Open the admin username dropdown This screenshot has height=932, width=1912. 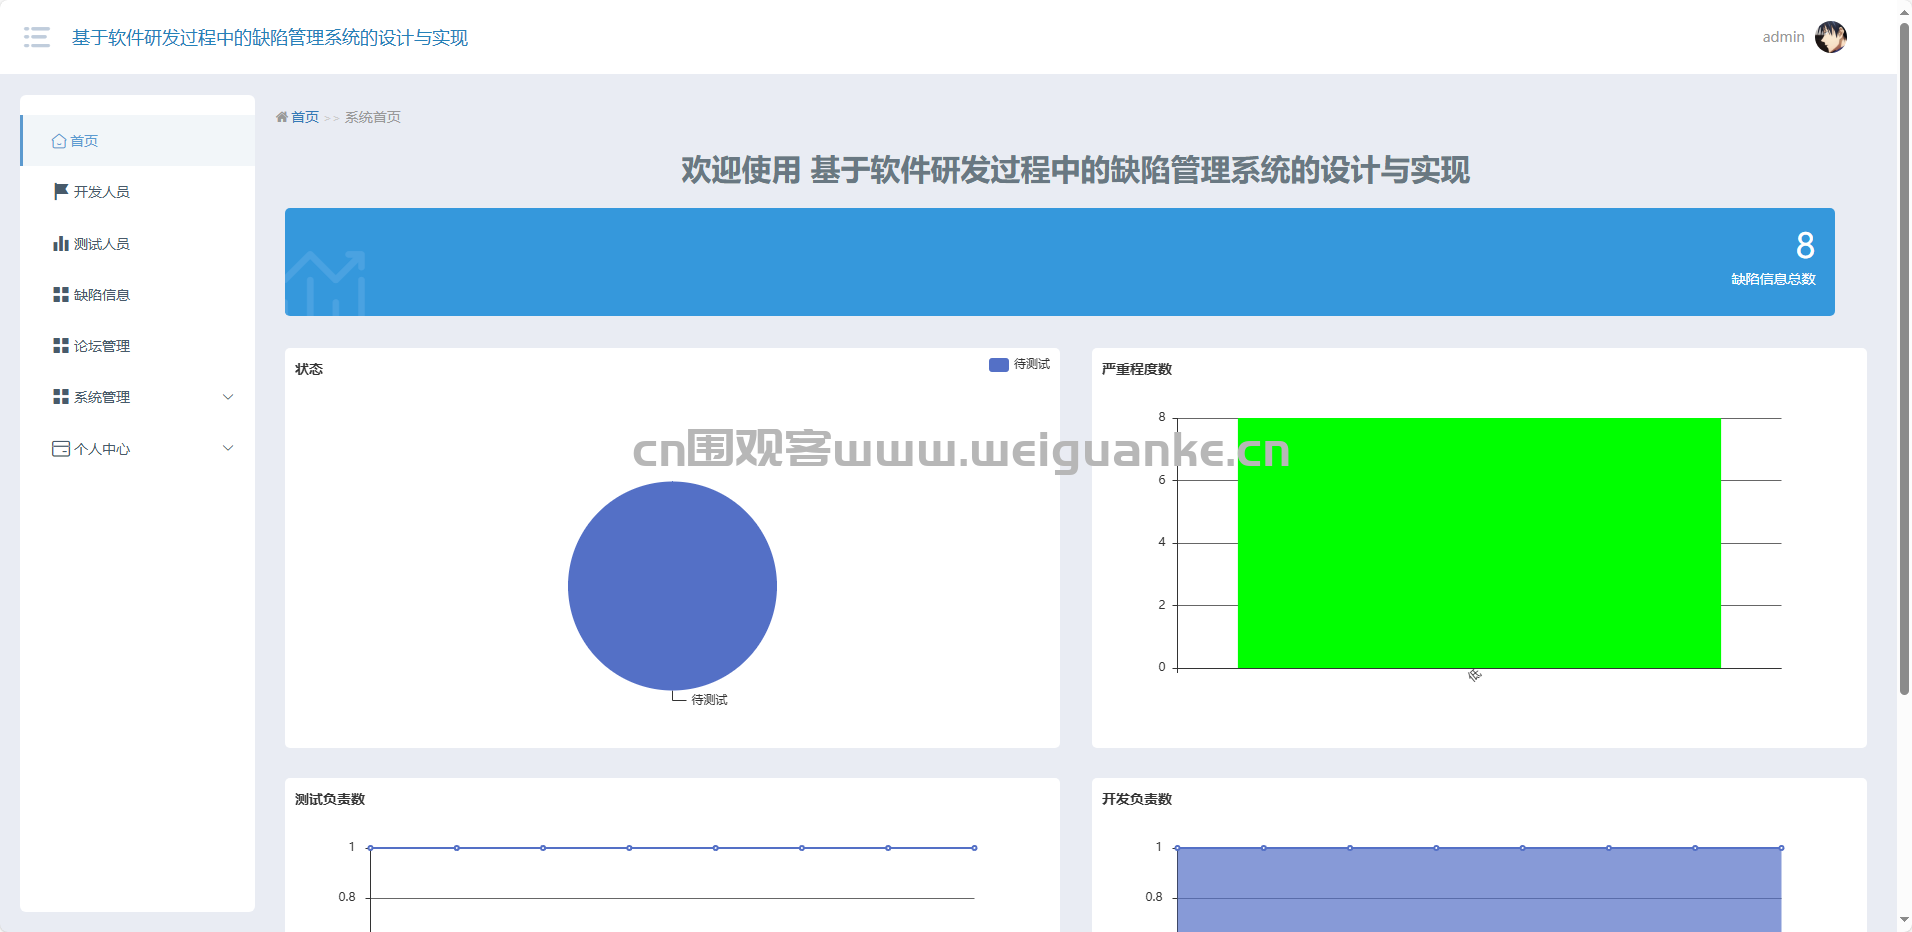tap(1783, 37)
